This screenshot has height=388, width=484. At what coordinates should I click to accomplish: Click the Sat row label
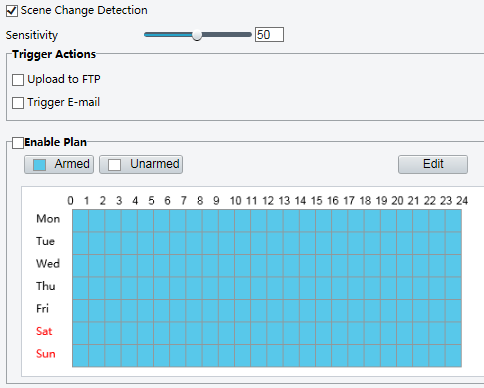tap(44, 331)
